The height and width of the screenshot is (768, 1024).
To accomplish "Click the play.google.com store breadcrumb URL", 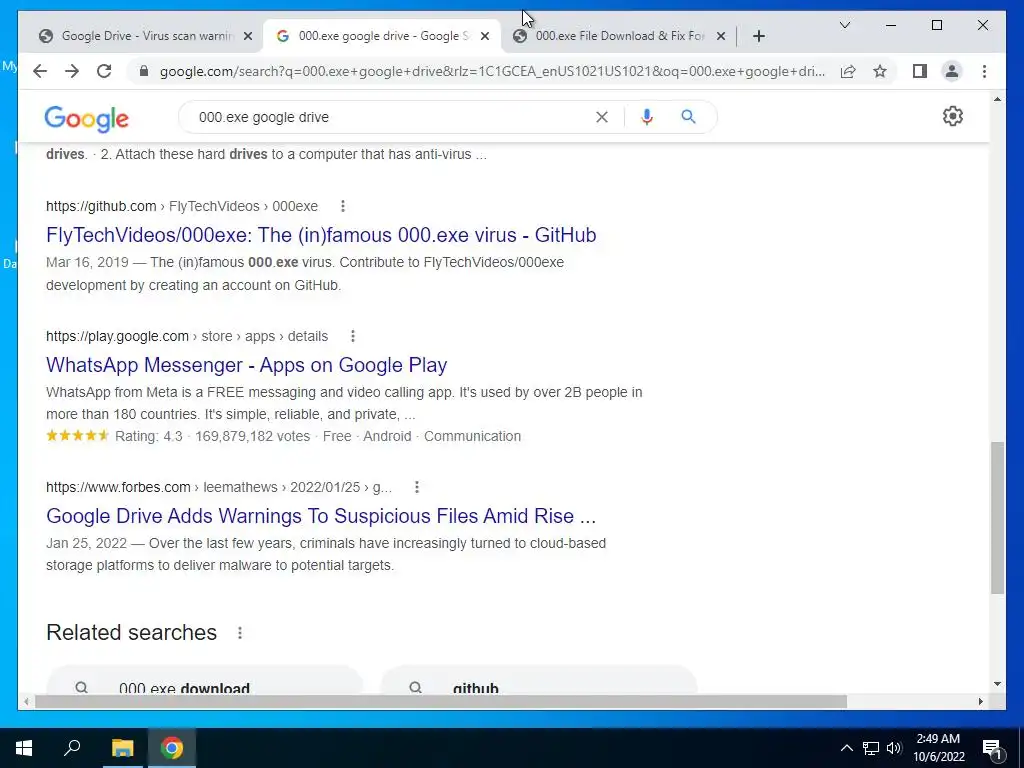I will click(187, 336).
